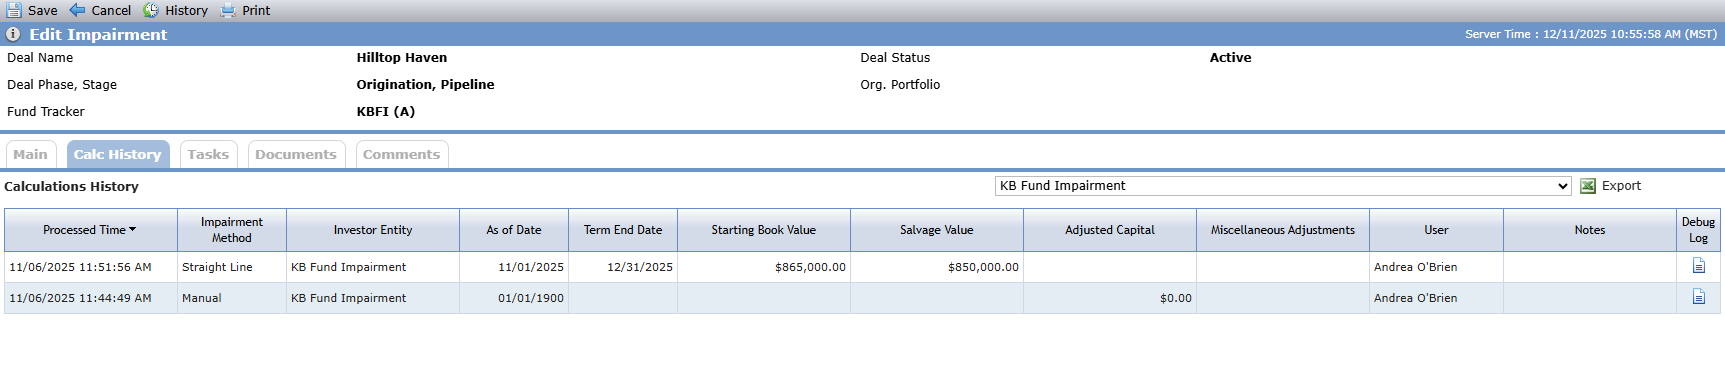Click the Save disk icon

pyautogui.click(x=14, y=10)
